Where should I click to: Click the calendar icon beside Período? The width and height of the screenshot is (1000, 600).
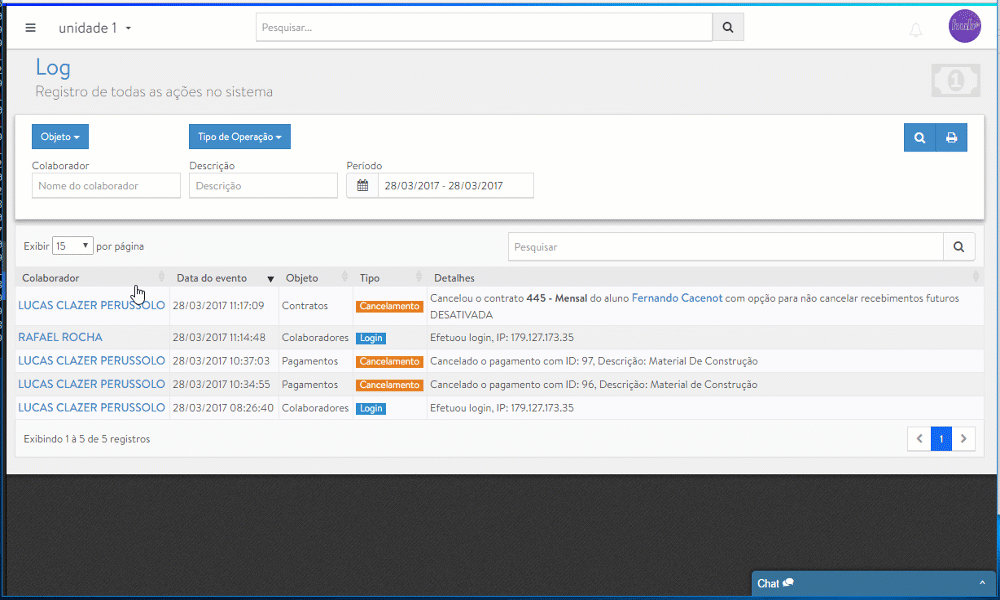(x=363, y=186)
